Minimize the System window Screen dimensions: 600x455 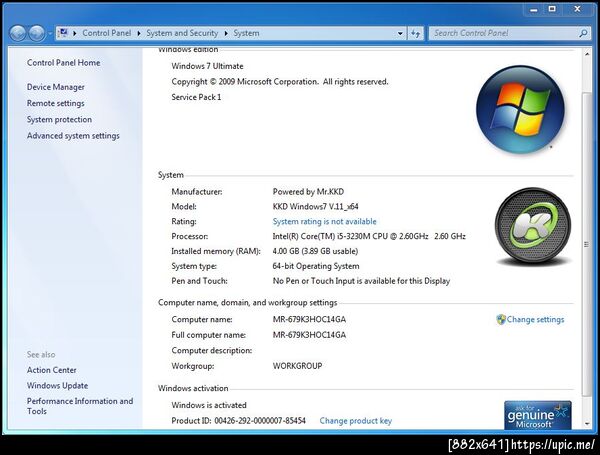533,10
